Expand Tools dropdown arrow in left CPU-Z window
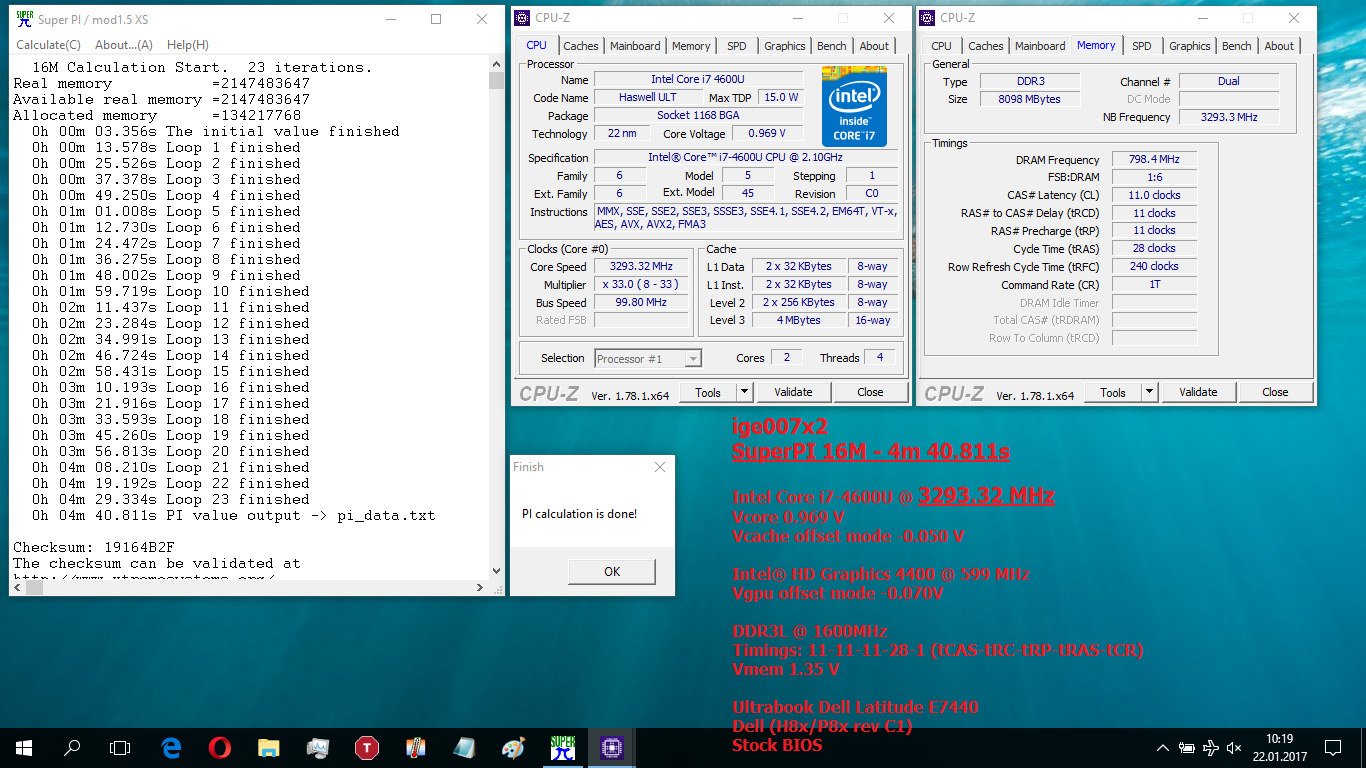The height and width of the screenshot is (769, 1366). point(745,392)
